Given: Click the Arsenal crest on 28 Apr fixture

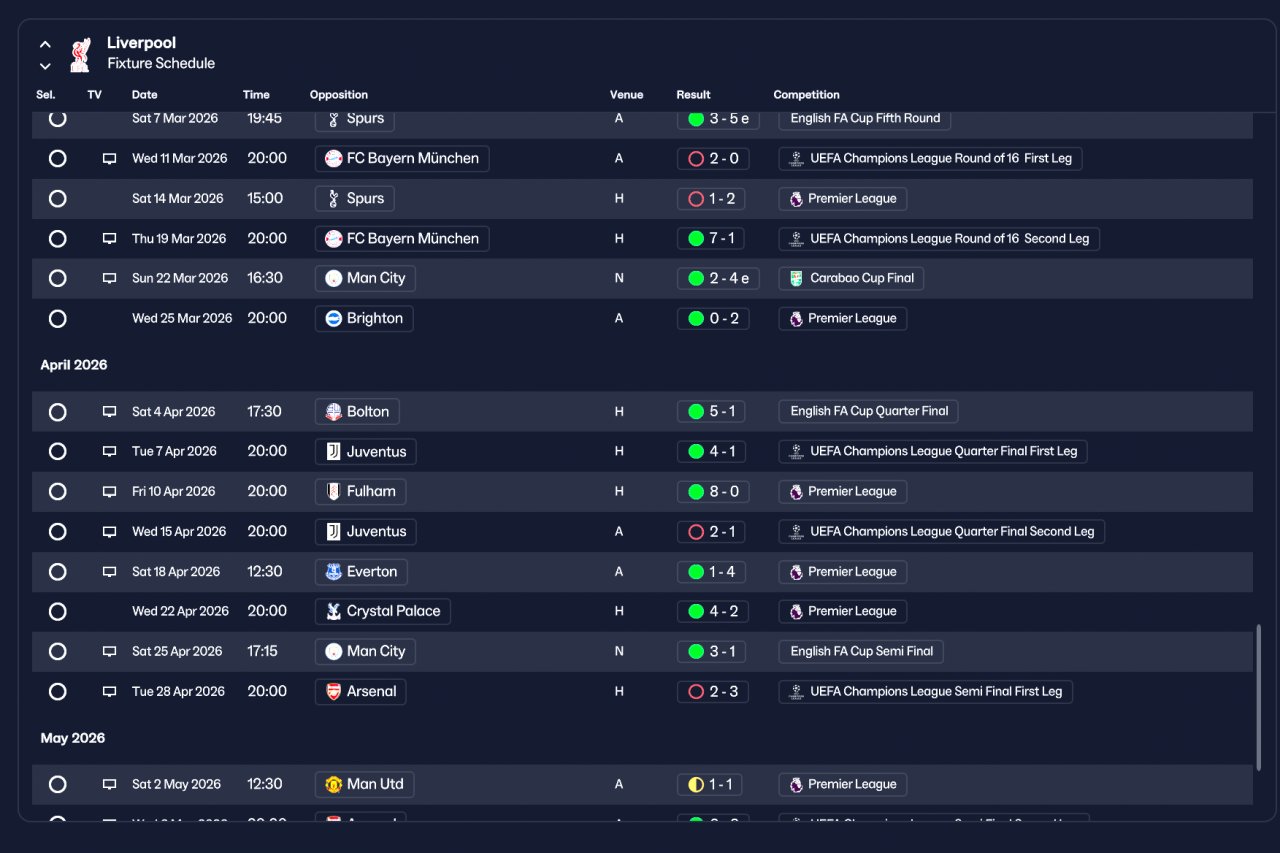Looking at the screenshot, I should click(334, 692).
